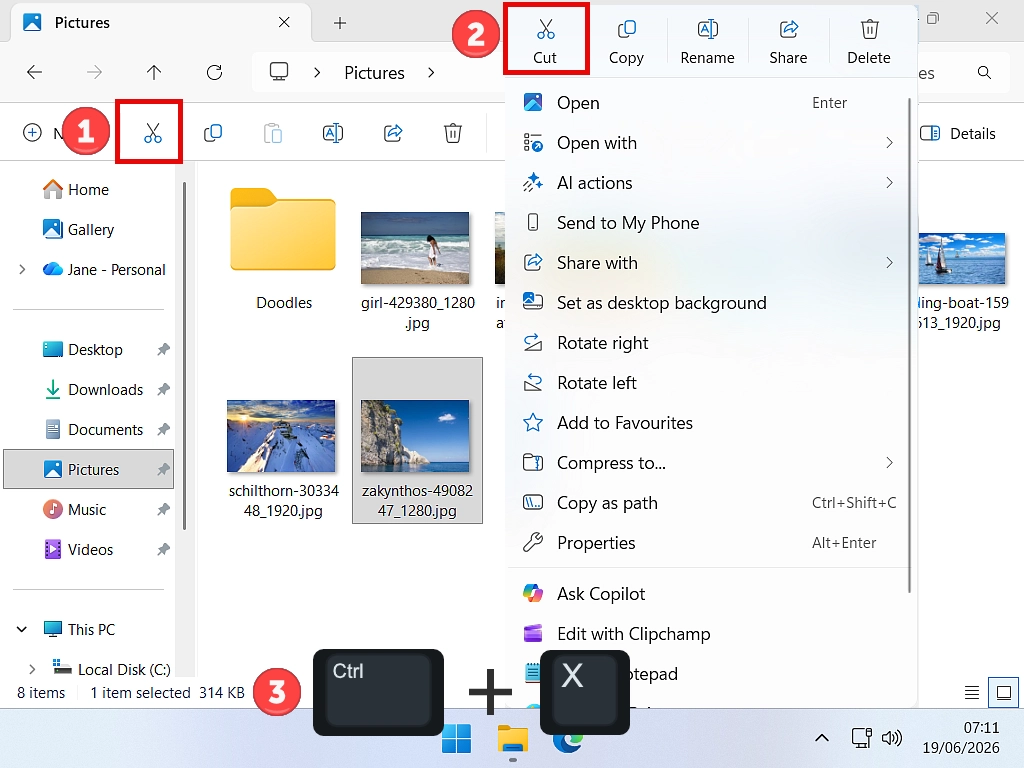Select Send to My Phone
The height and width of the screenshot is (768, 1024).
tap(708, 223)
